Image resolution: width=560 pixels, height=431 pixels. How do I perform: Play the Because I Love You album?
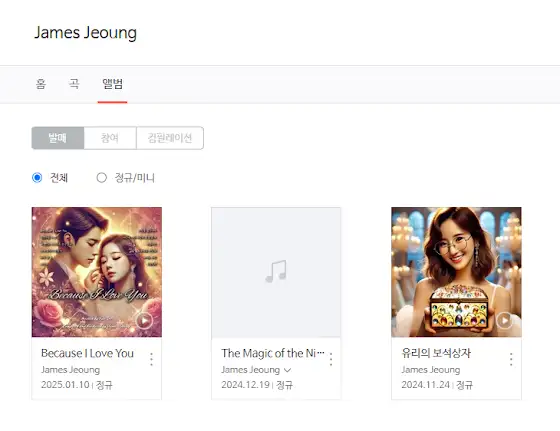coord(144,320)
